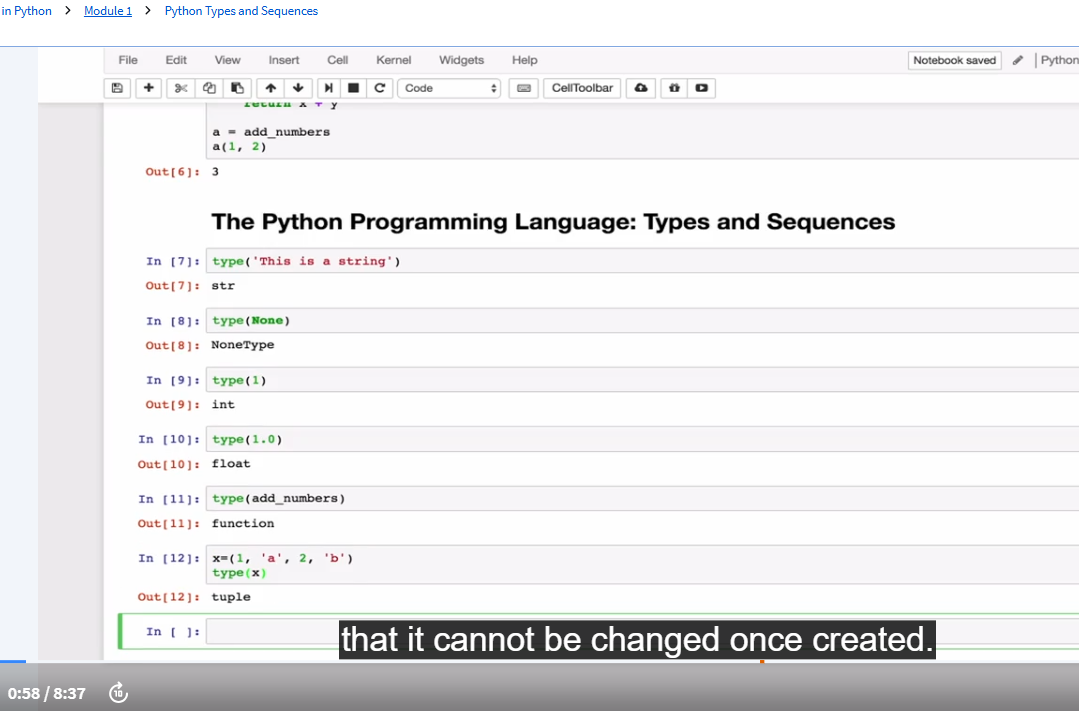The height and width of the screenshot is (711, 1079).
Task: Click the video time 0:58 / 8:37
Action: (x=47, y=693)
